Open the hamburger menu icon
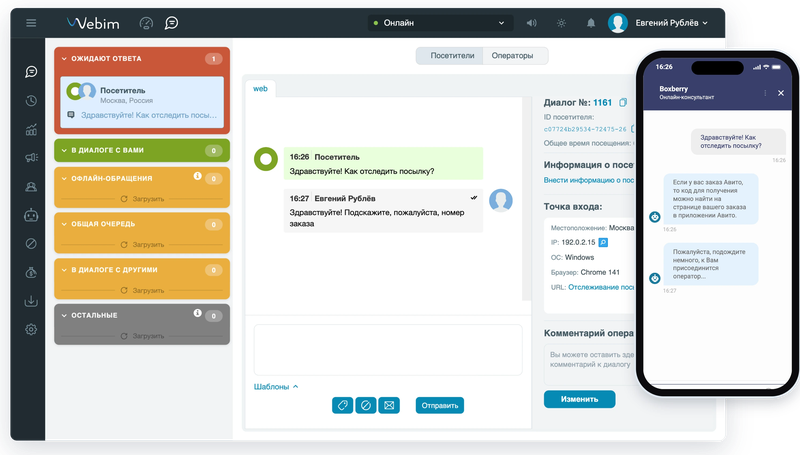 click(x=31, y=23)
